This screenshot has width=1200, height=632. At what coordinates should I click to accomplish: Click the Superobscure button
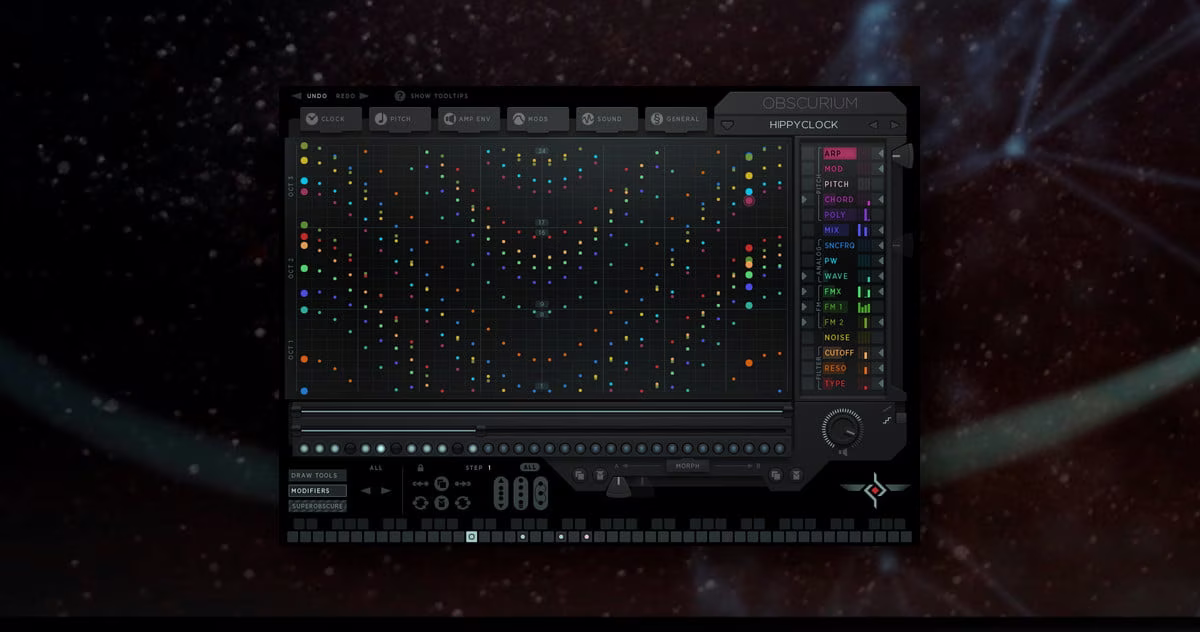(318, 505)
